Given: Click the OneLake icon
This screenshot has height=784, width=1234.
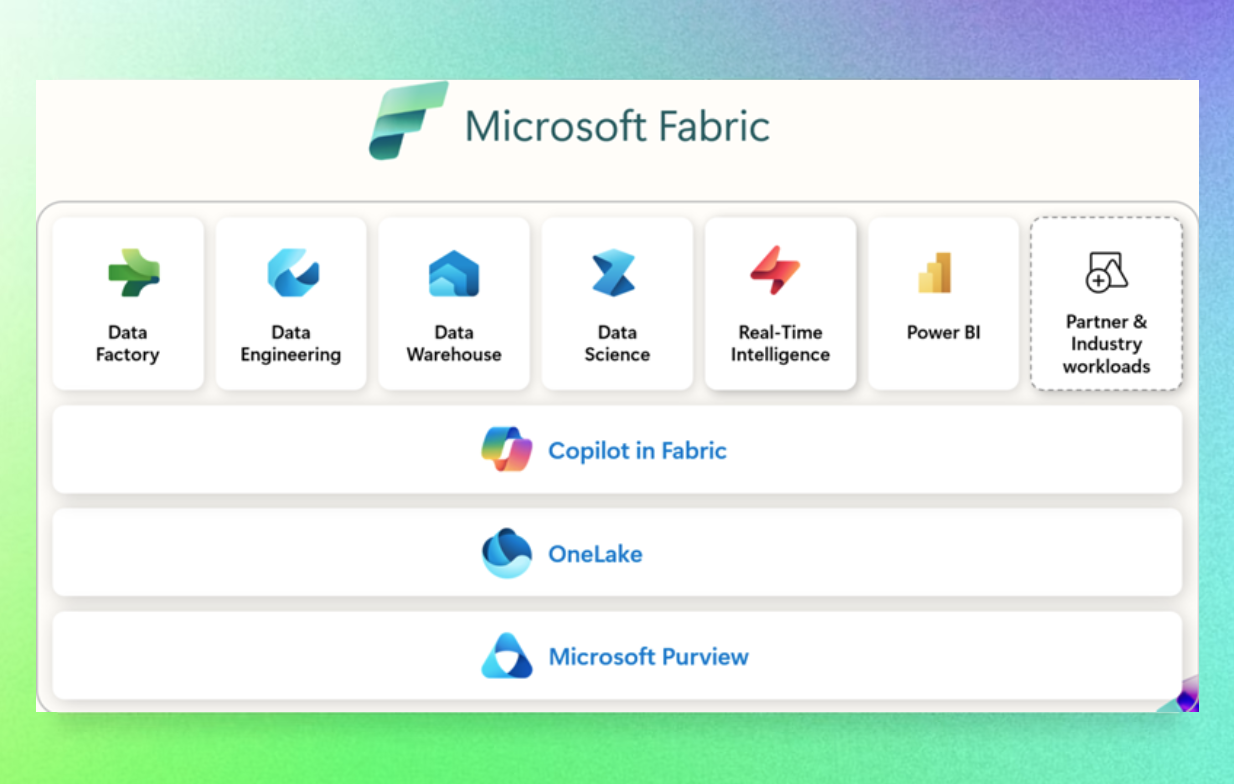Looking at the screenshot, I should tap(507, 553).
